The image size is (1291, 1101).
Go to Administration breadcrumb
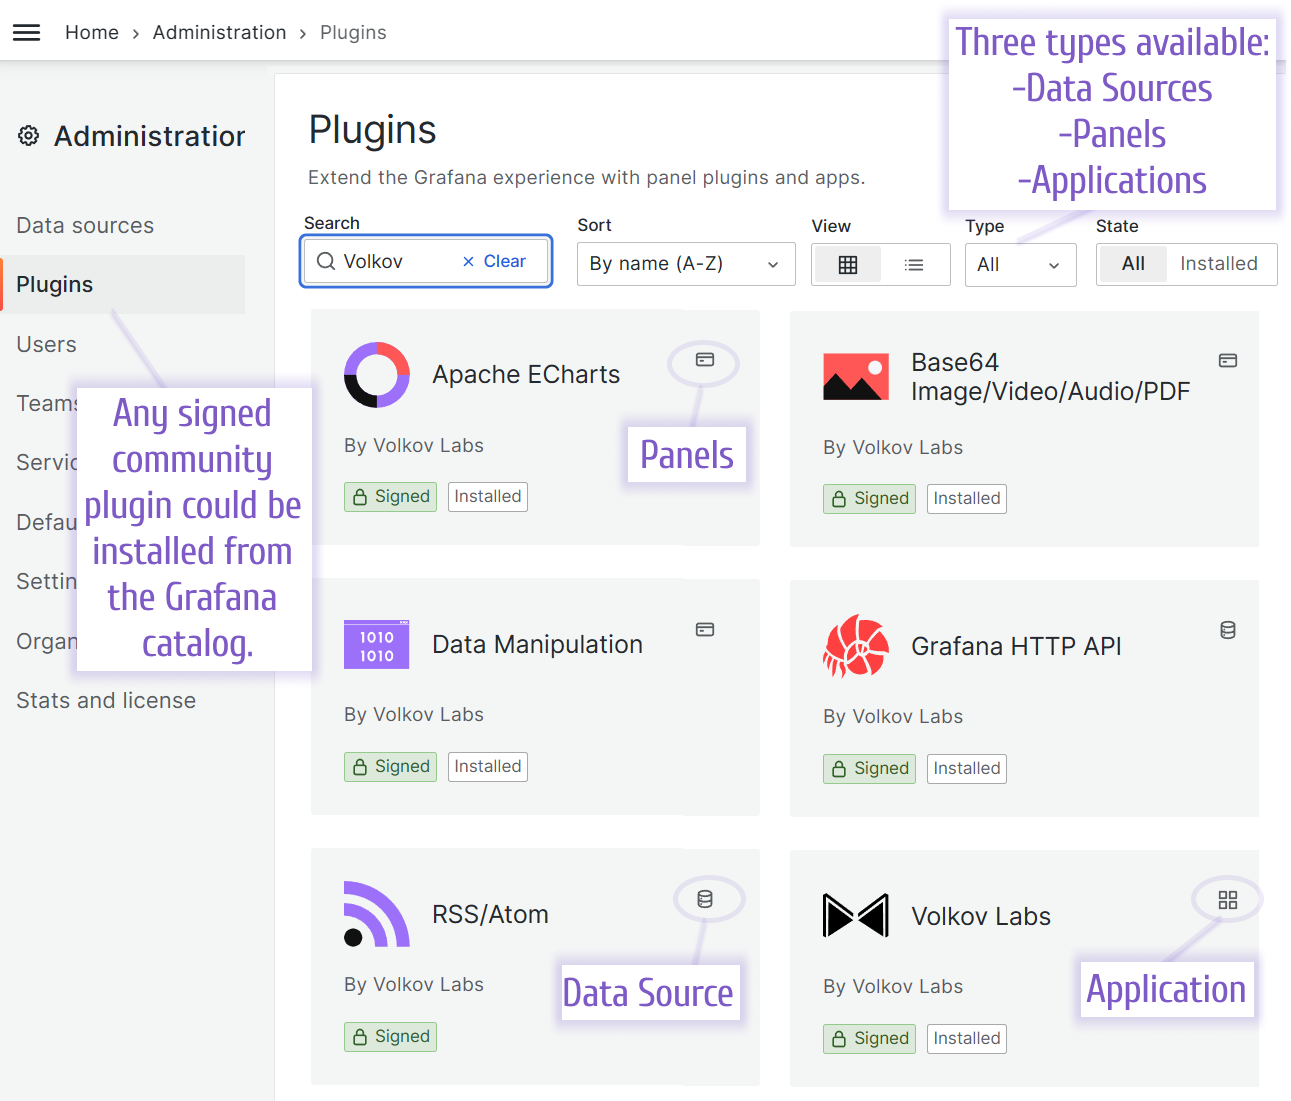coord(219,33)
